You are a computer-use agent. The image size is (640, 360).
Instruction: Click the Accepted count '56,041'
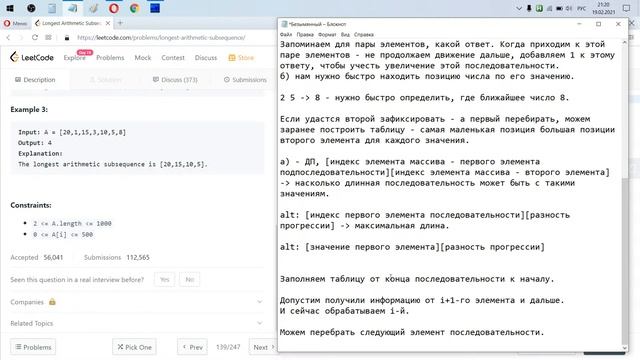click(53, 258)
